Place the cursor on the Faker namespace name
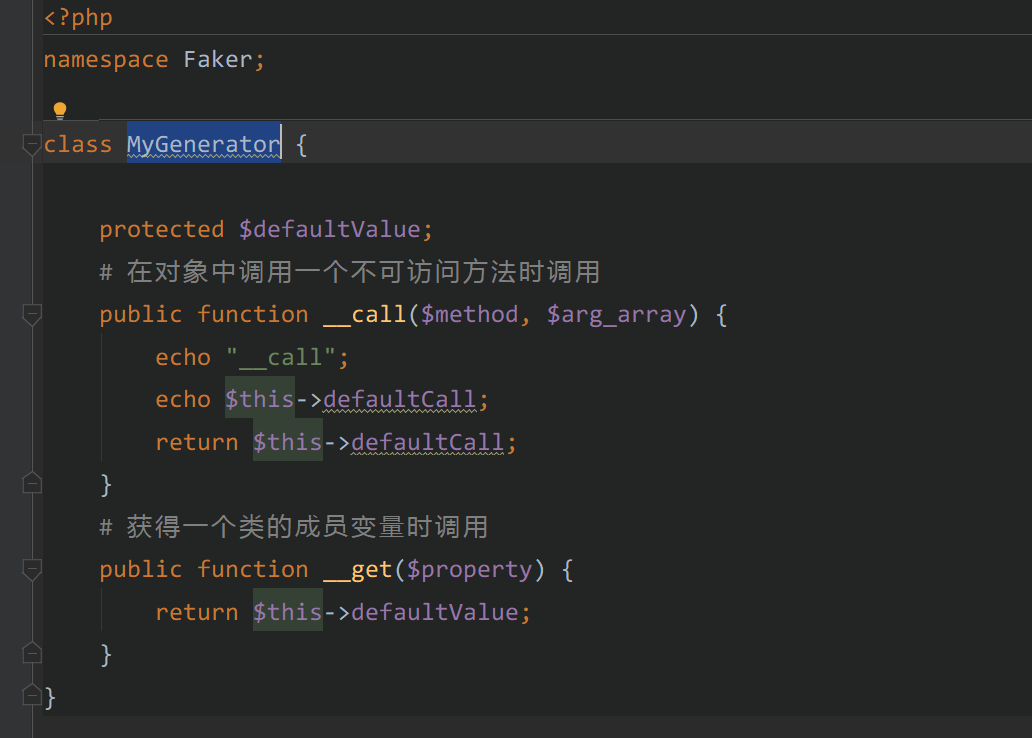The image size is (1032, 738). [x=217, y=60]
